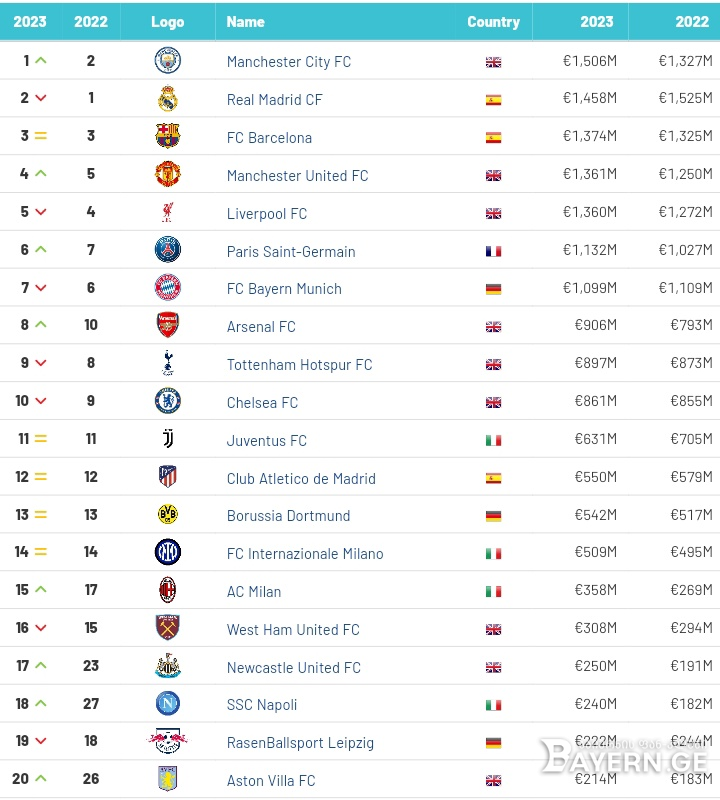Viewport: 720px width, 800px height.
Task: Sort by the Country column header
Action: [493, 21]
